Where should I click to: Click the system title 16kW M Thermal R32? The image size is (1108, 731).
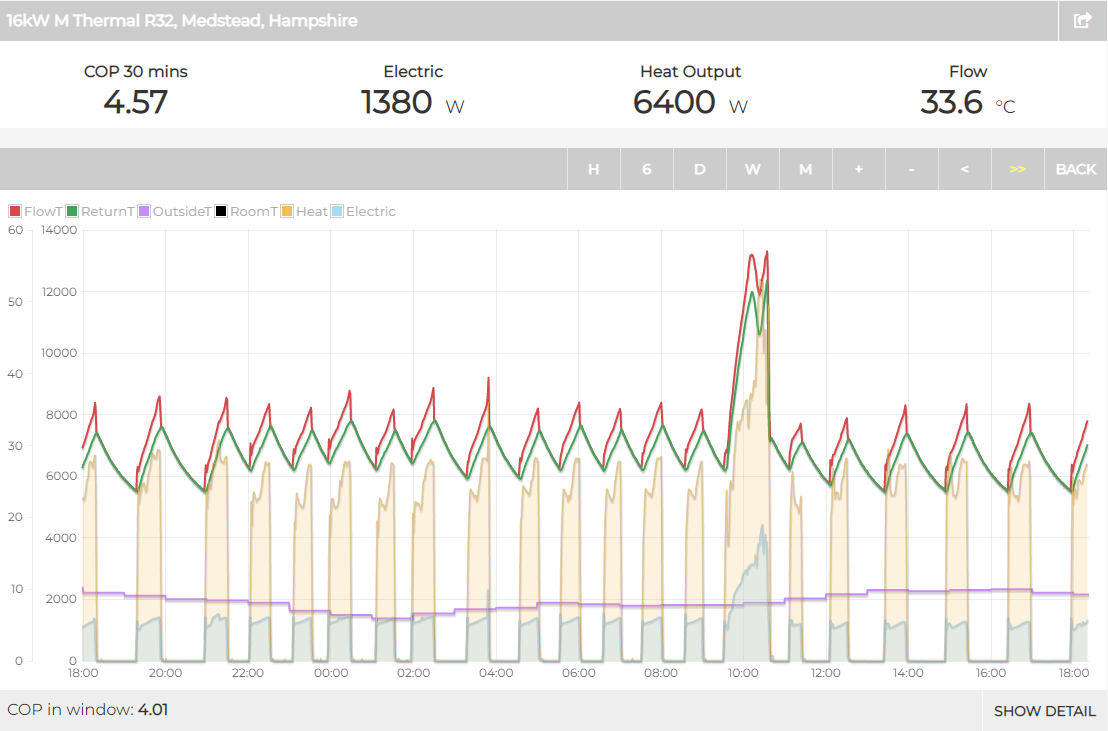(x=182, y=21)
